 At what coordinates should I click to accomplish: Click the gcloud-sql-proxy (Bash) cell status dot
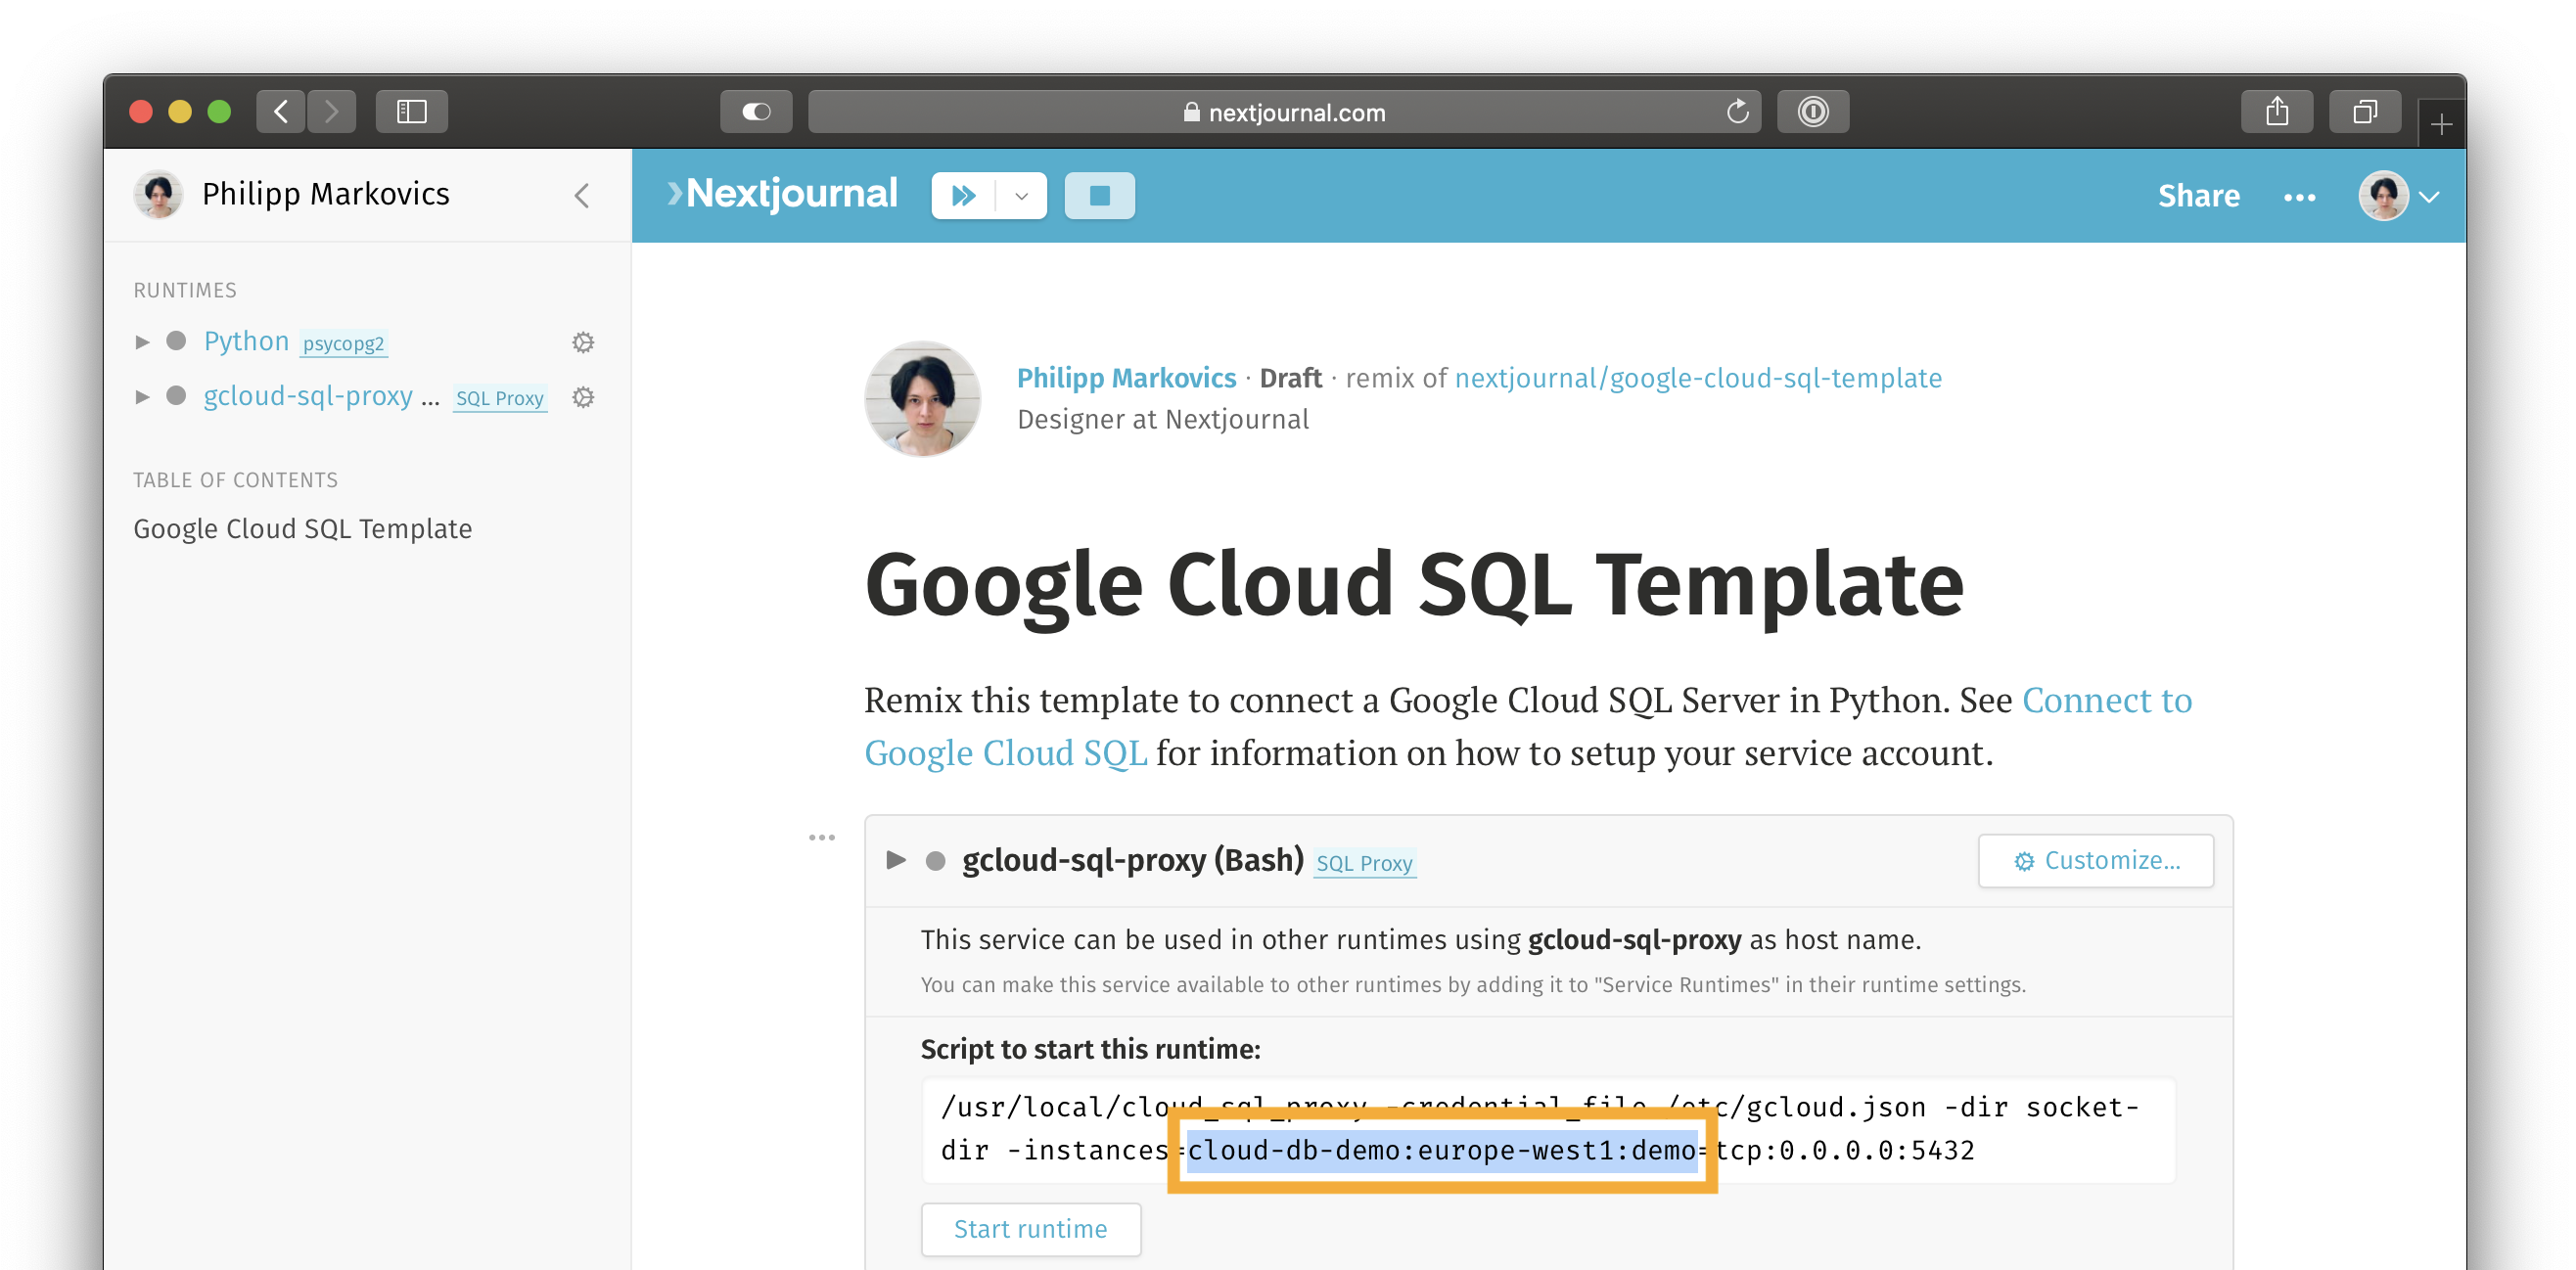point(935,861)
